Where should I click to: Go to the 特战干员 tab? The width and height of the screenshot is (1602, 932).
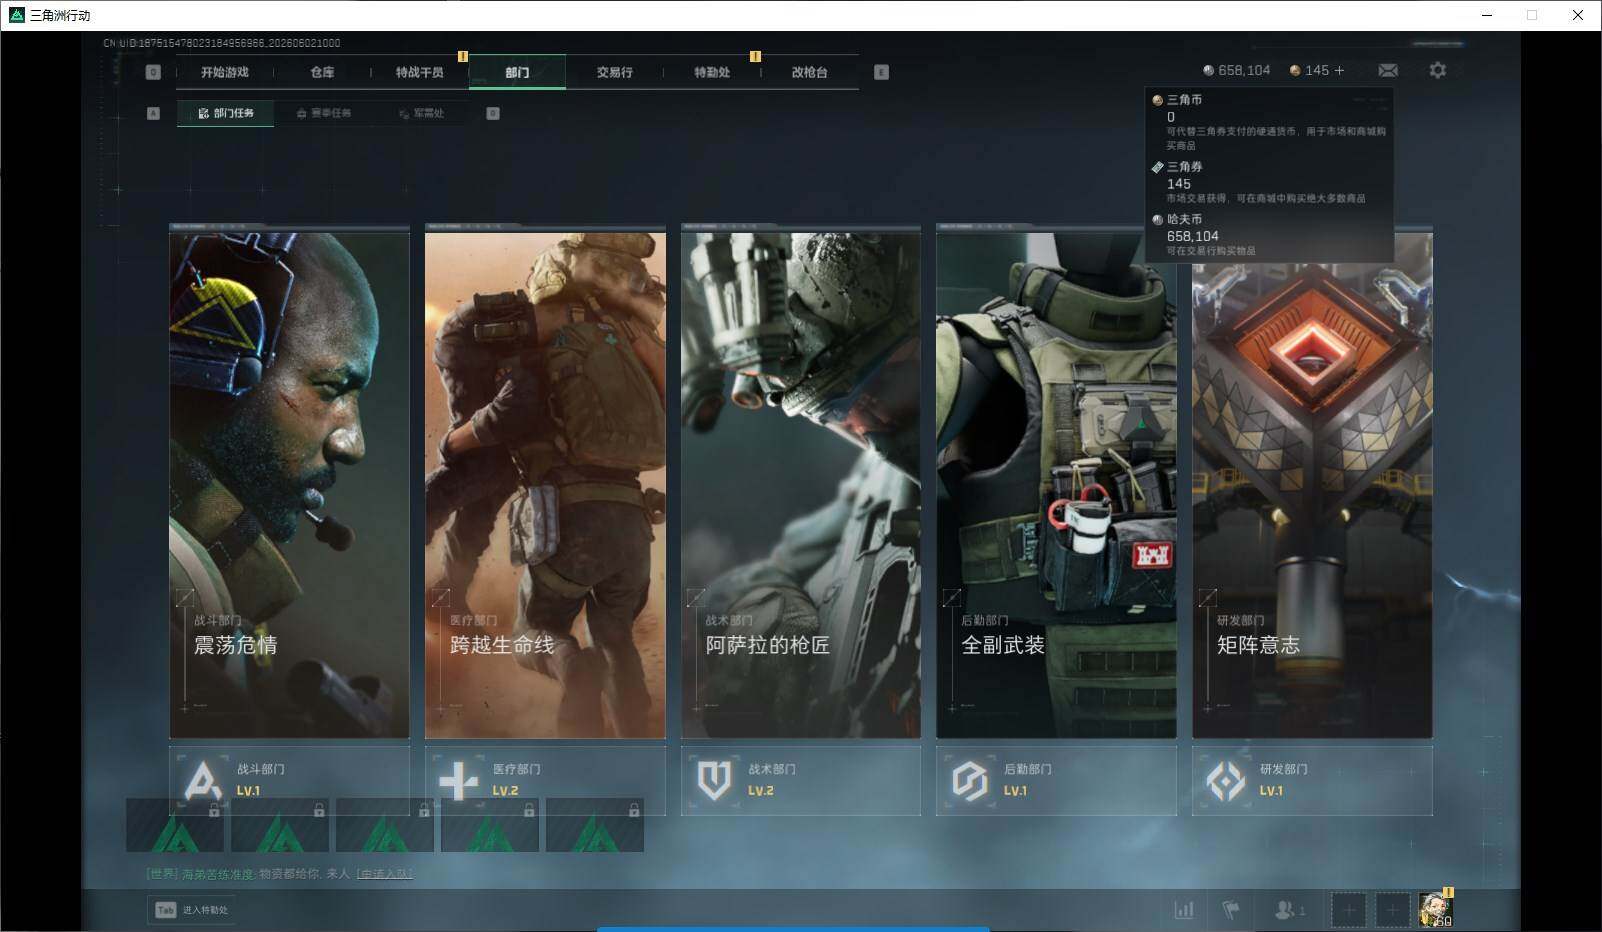point(420,72)
